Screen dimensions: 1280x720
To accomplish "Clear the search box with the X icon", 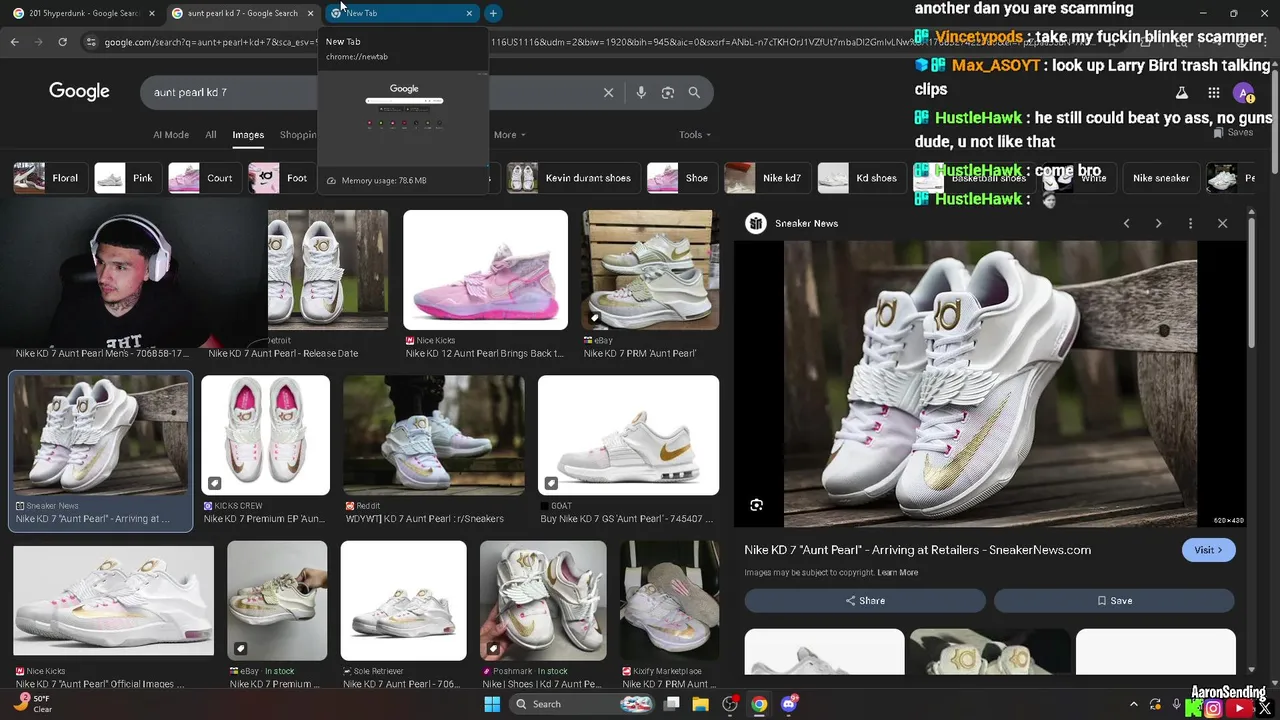I will [608, 92].
